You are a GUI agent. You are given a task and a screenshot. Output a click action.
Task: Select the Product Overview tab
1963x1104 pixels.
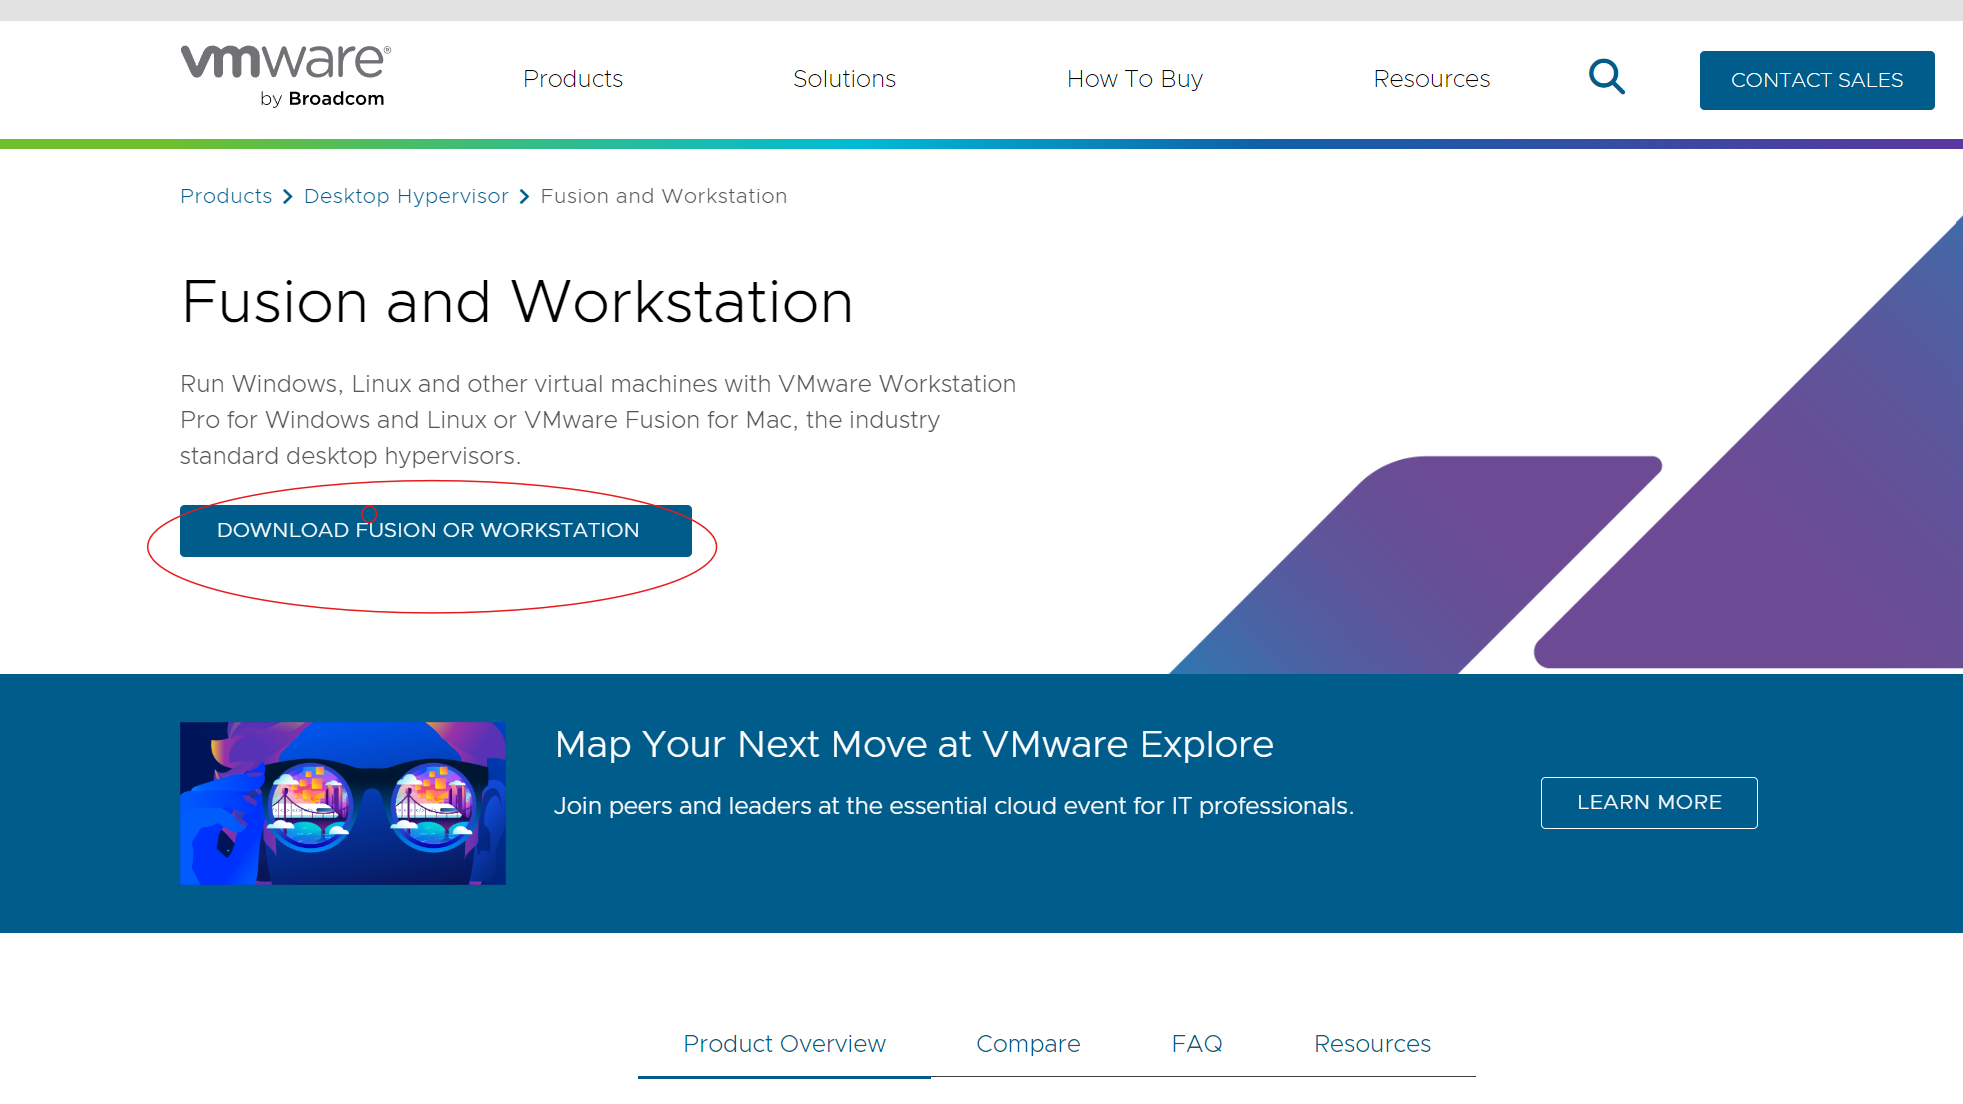(x=784, y=1043)
